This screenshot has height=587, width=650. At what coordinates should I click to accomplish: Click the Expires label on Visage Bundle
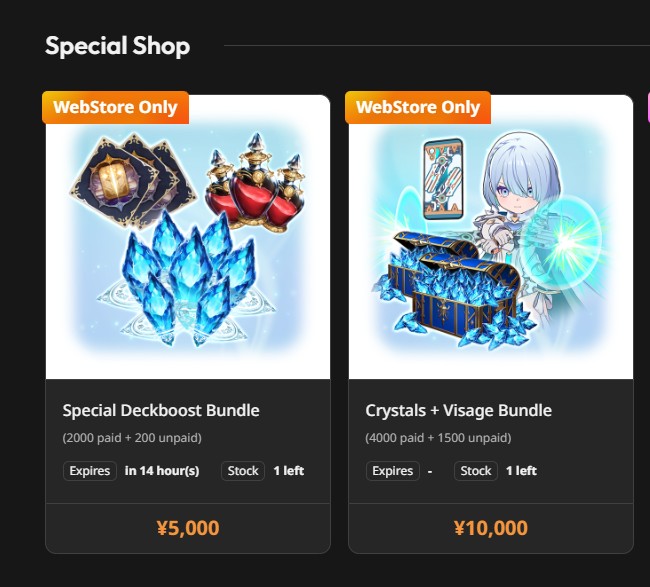pyautogui.click(x=393, y=471)
